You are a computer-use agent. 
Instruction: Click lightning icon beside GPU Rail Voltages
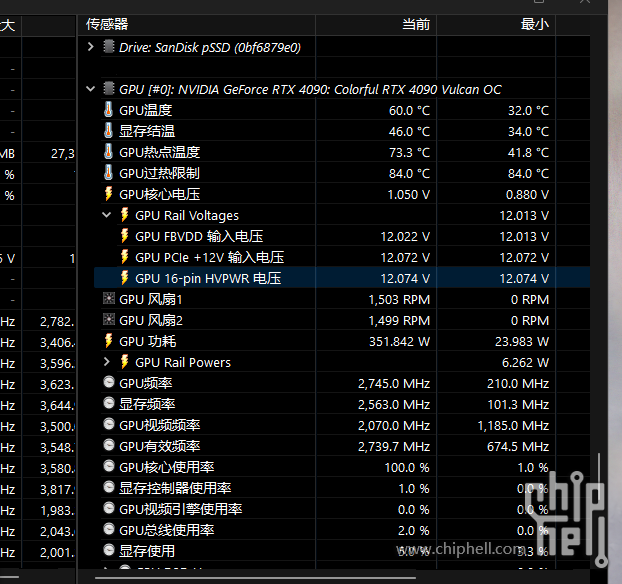[124, 215]
